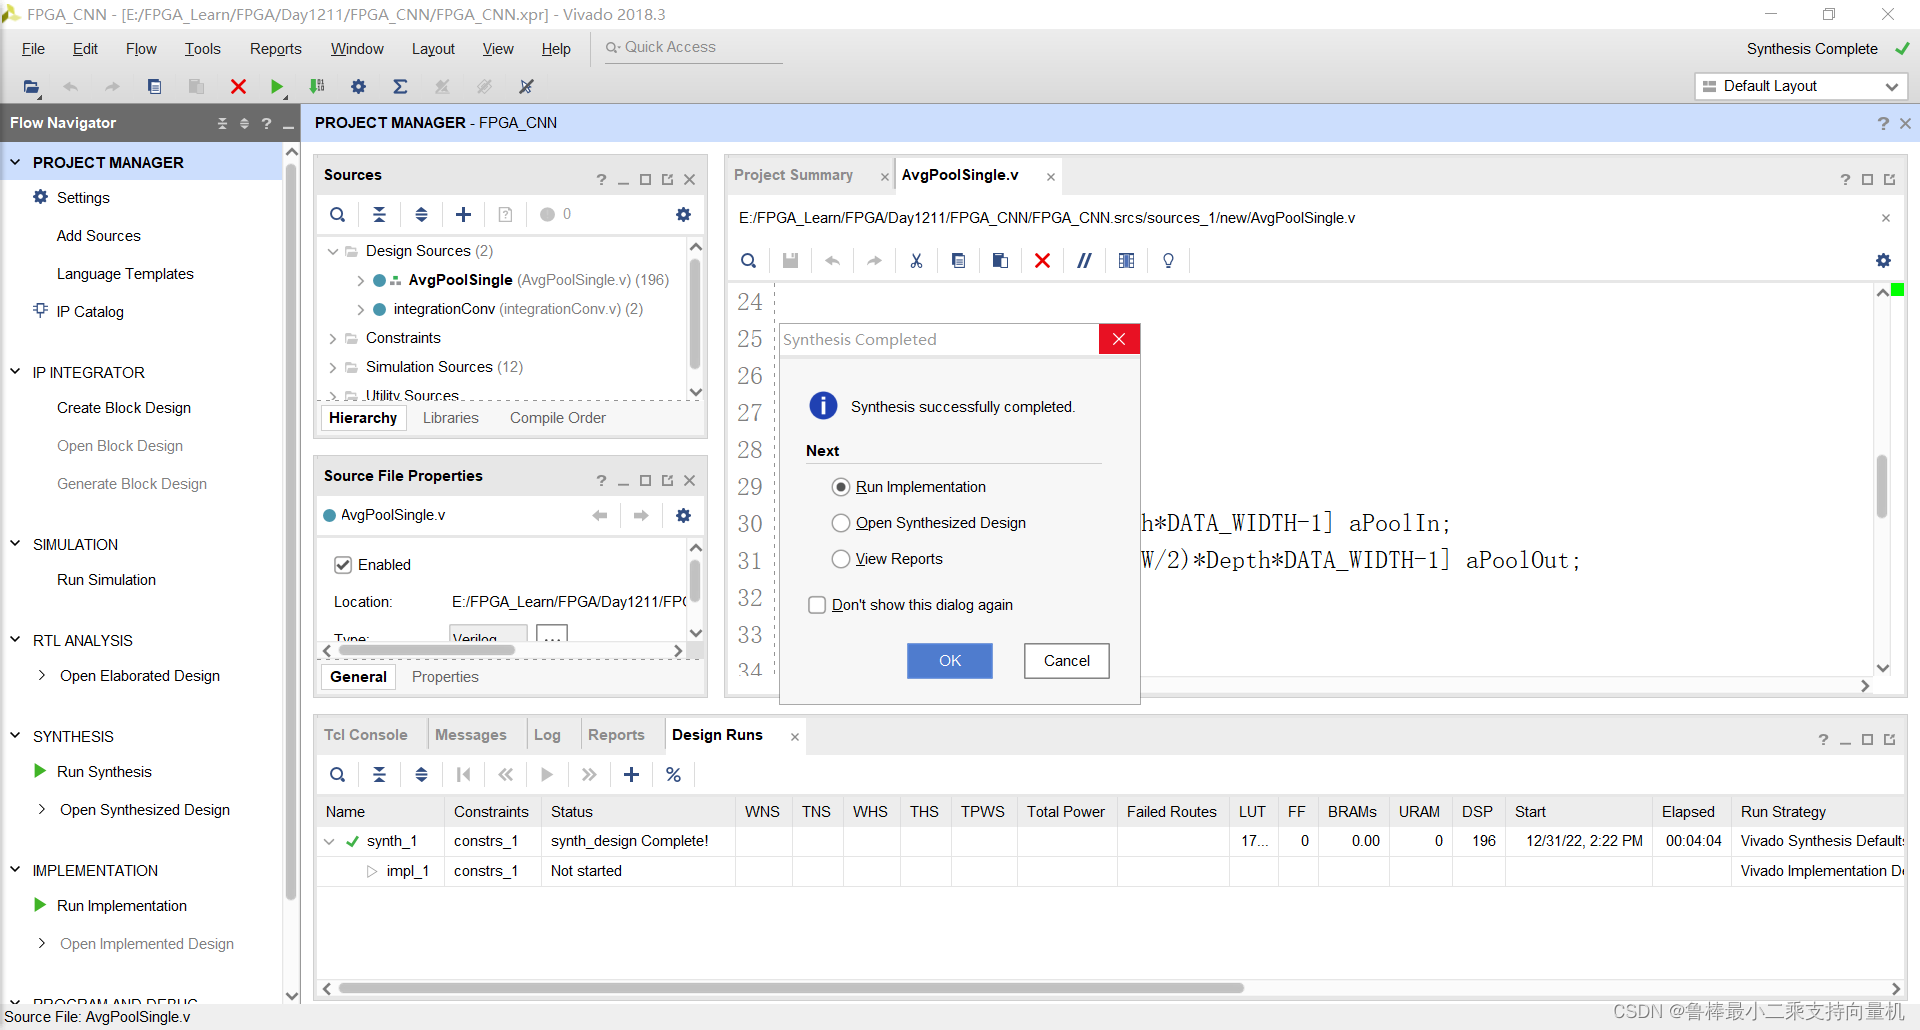The width and height of the screenshot is (1920, 1030).
Task: Click the Sigma report icon in main toolbar
Action: (400, 87)
